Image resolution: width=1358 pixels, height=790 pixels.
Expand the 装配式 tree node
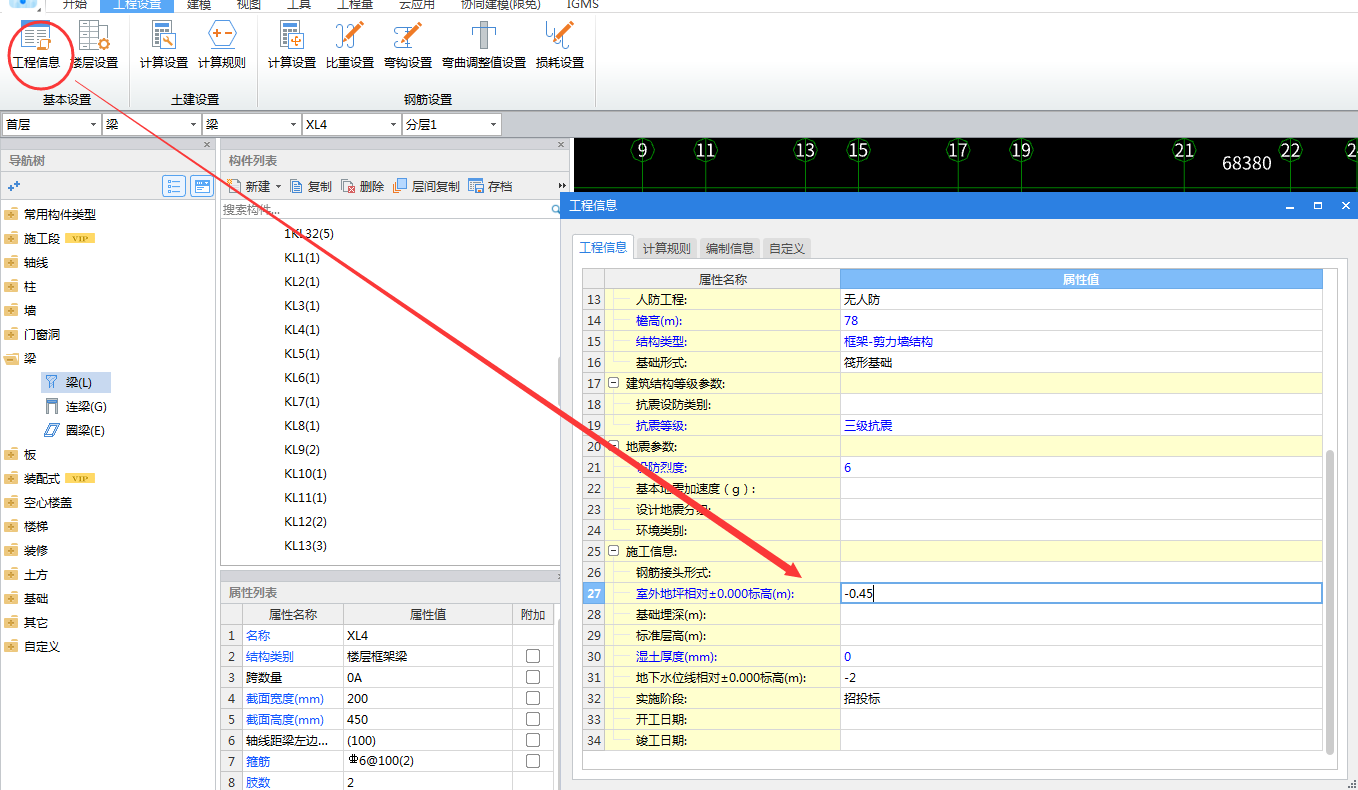point(11,478)
